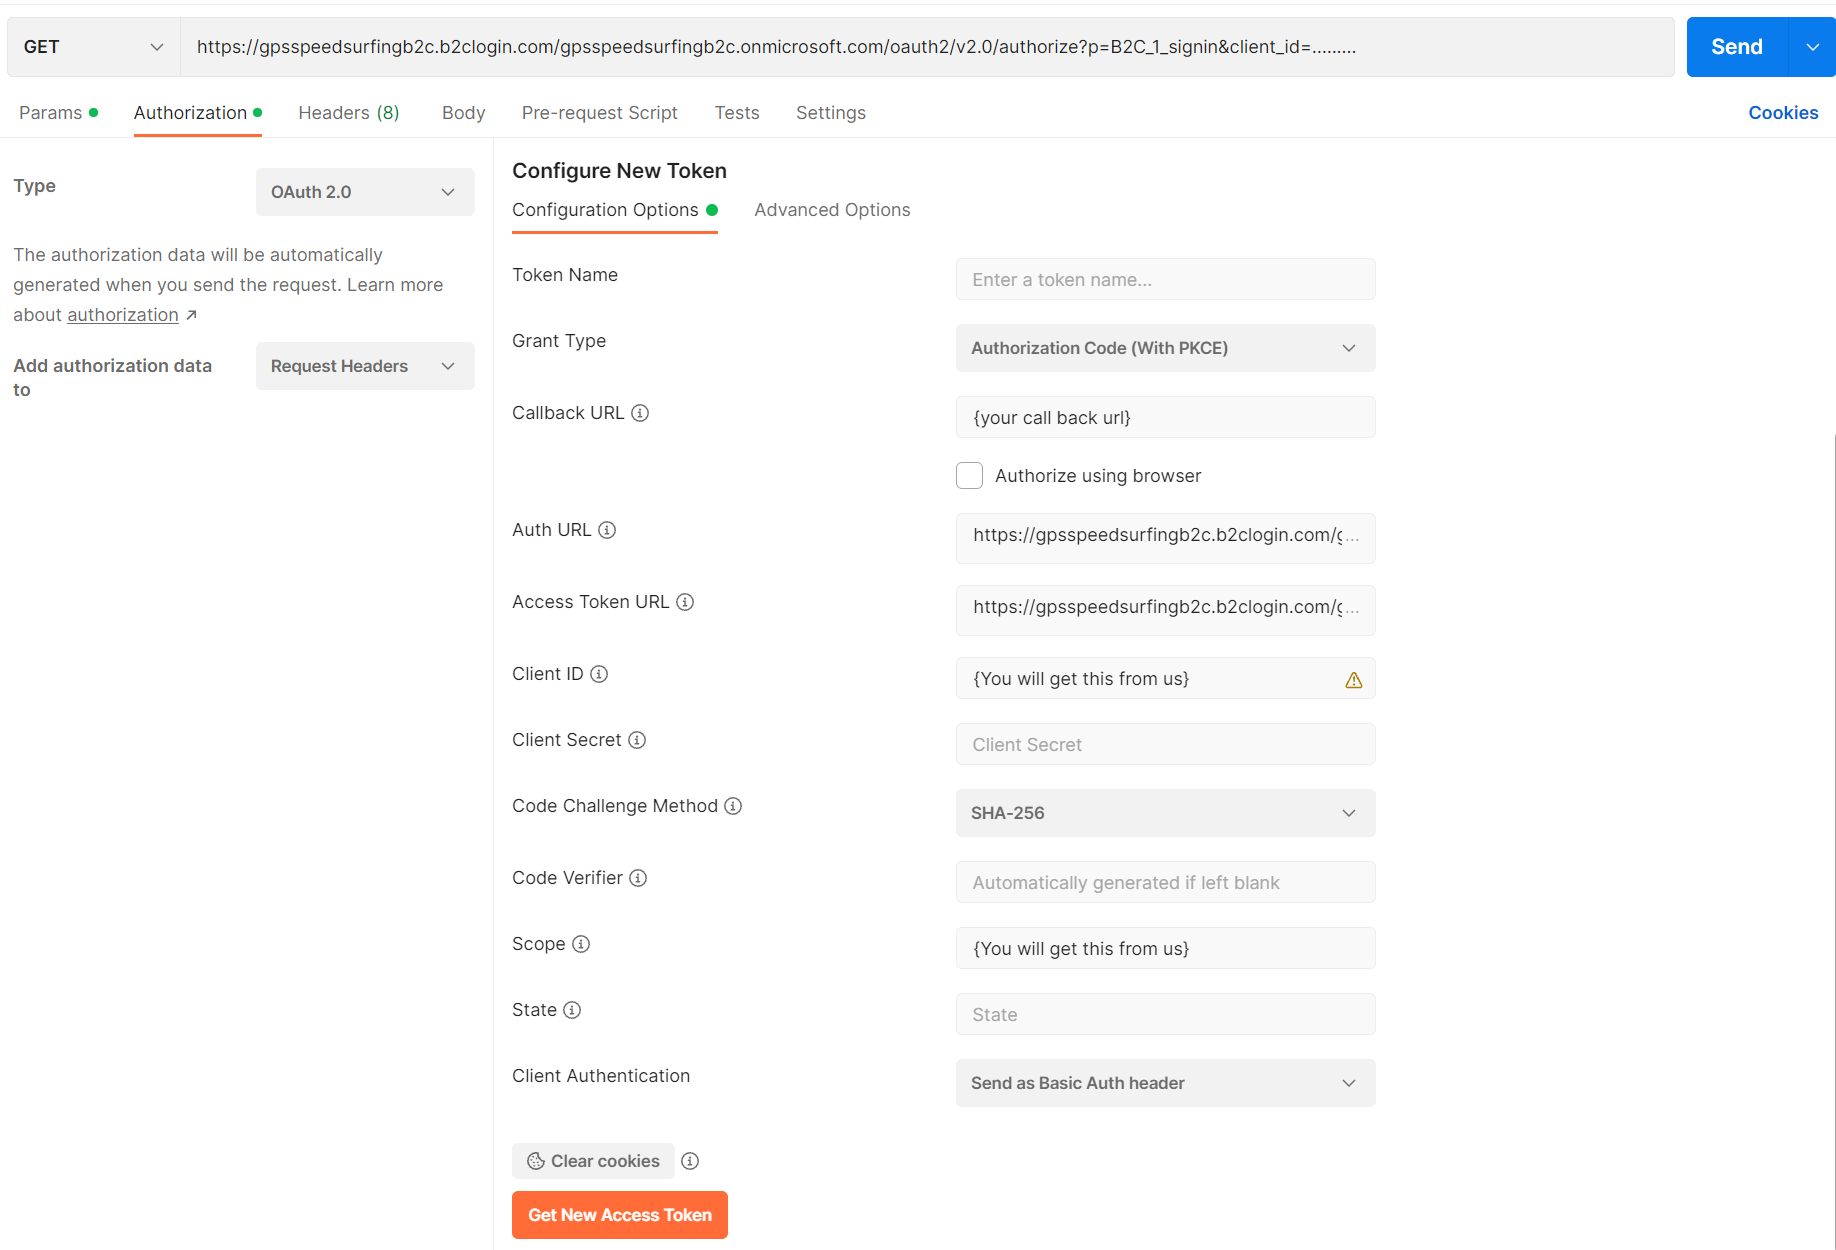The width and height of the screenshot is (1836, 1250).
Task: Open the GET request method dropdown
Action: coord(92,46)
